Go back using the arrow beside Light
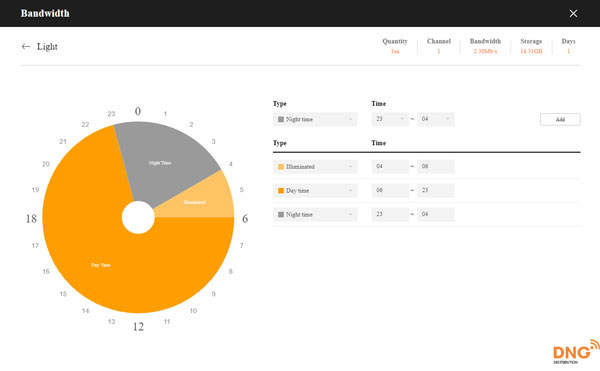The height and width of the screenshot is (371, 600). [x=26, y=47]
